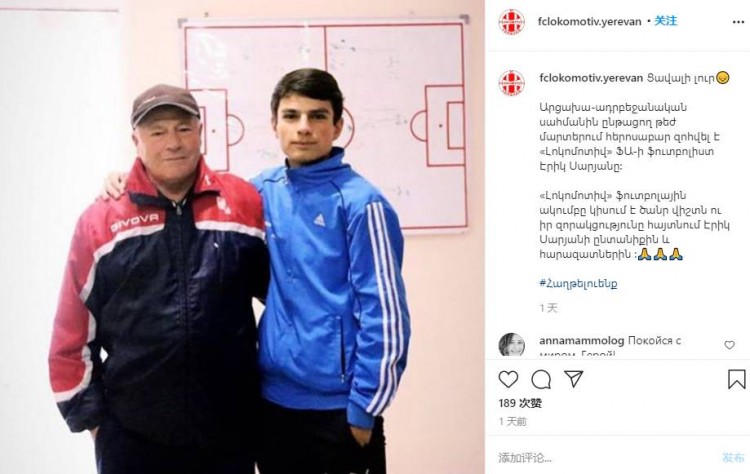Click the fclokomotiv.yerevan header profile logo
Viewport: 750px width, 474px height.
click(x=512, y=22)
